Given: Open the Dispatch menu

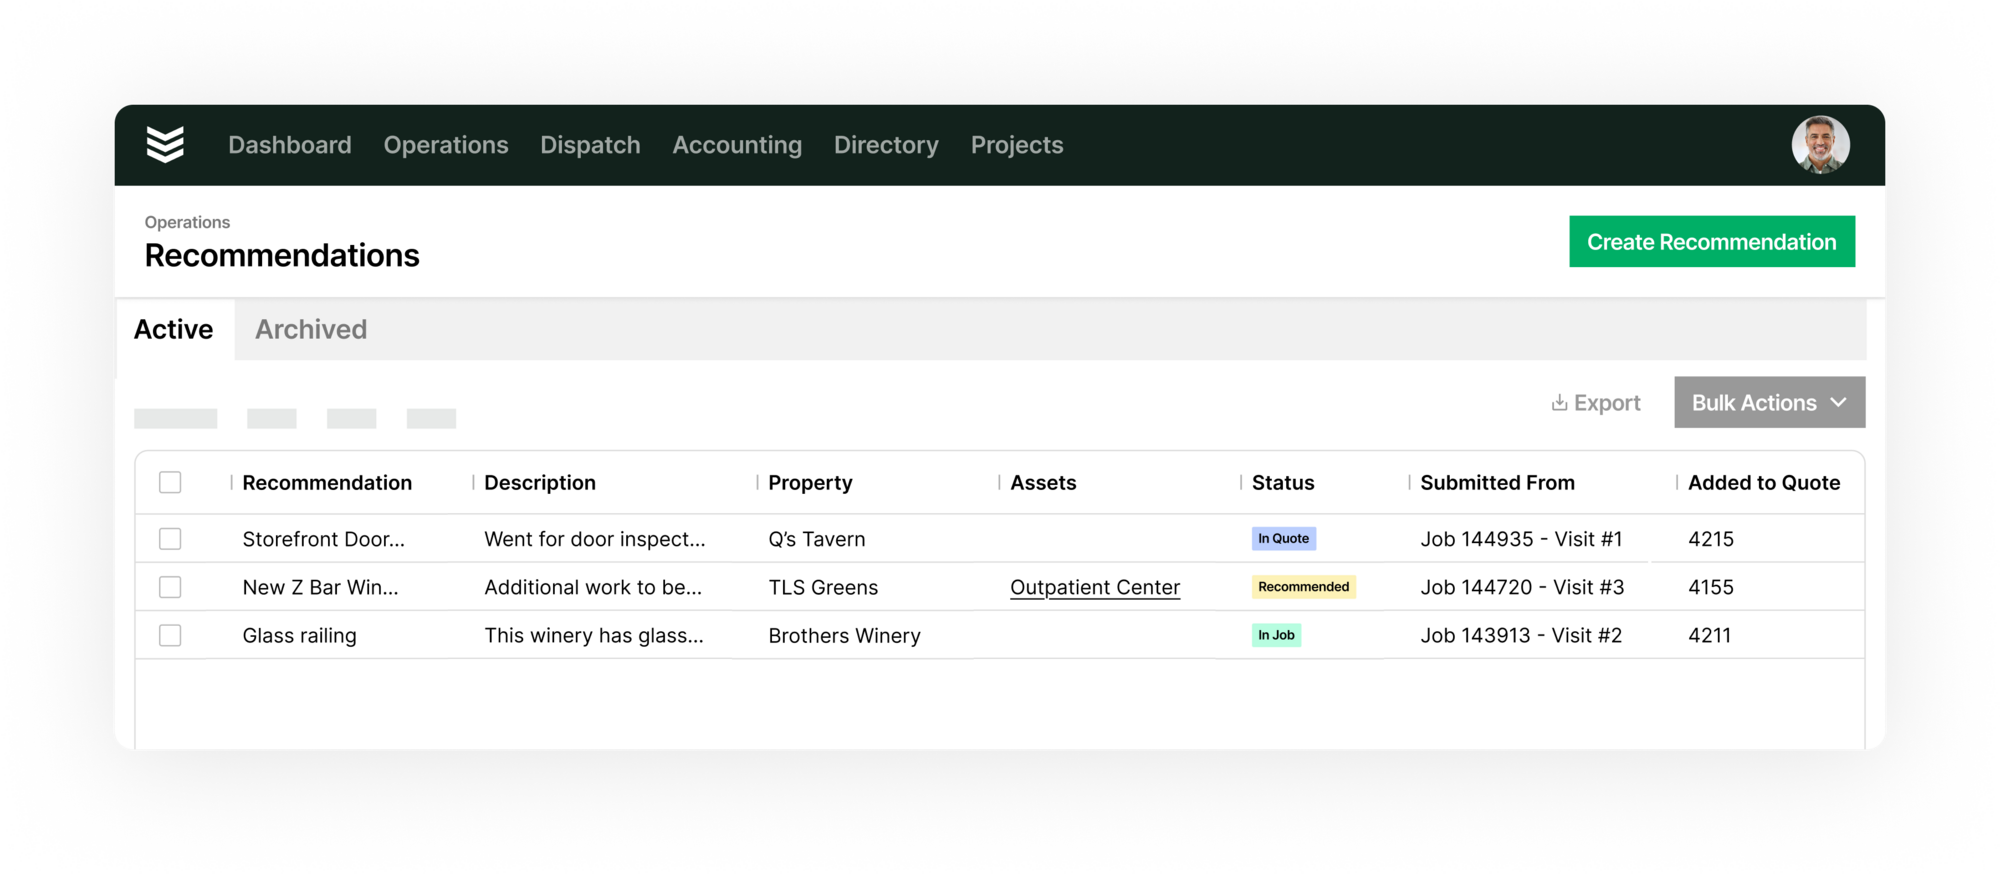Looking at the screenshot, I should pos(590,145).
